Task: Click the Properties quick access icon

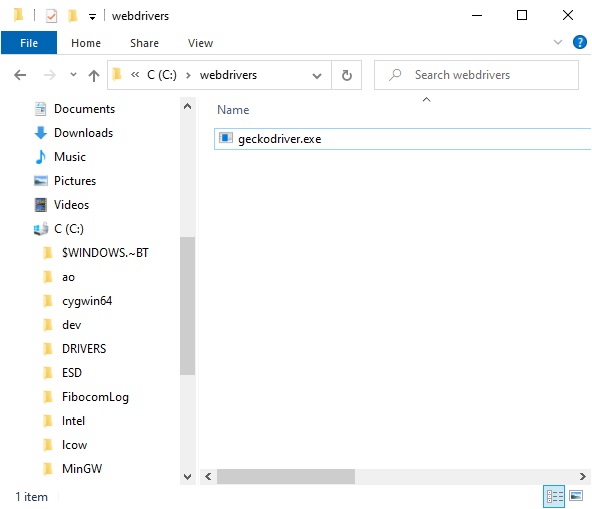Action: (x=51, y=16)
